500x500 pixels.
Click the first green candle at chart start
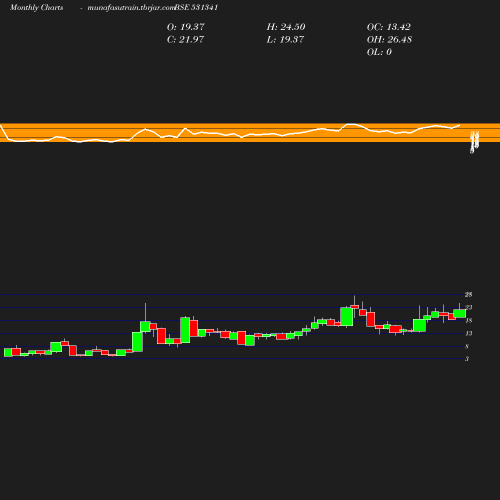click(x=8, y=352)
